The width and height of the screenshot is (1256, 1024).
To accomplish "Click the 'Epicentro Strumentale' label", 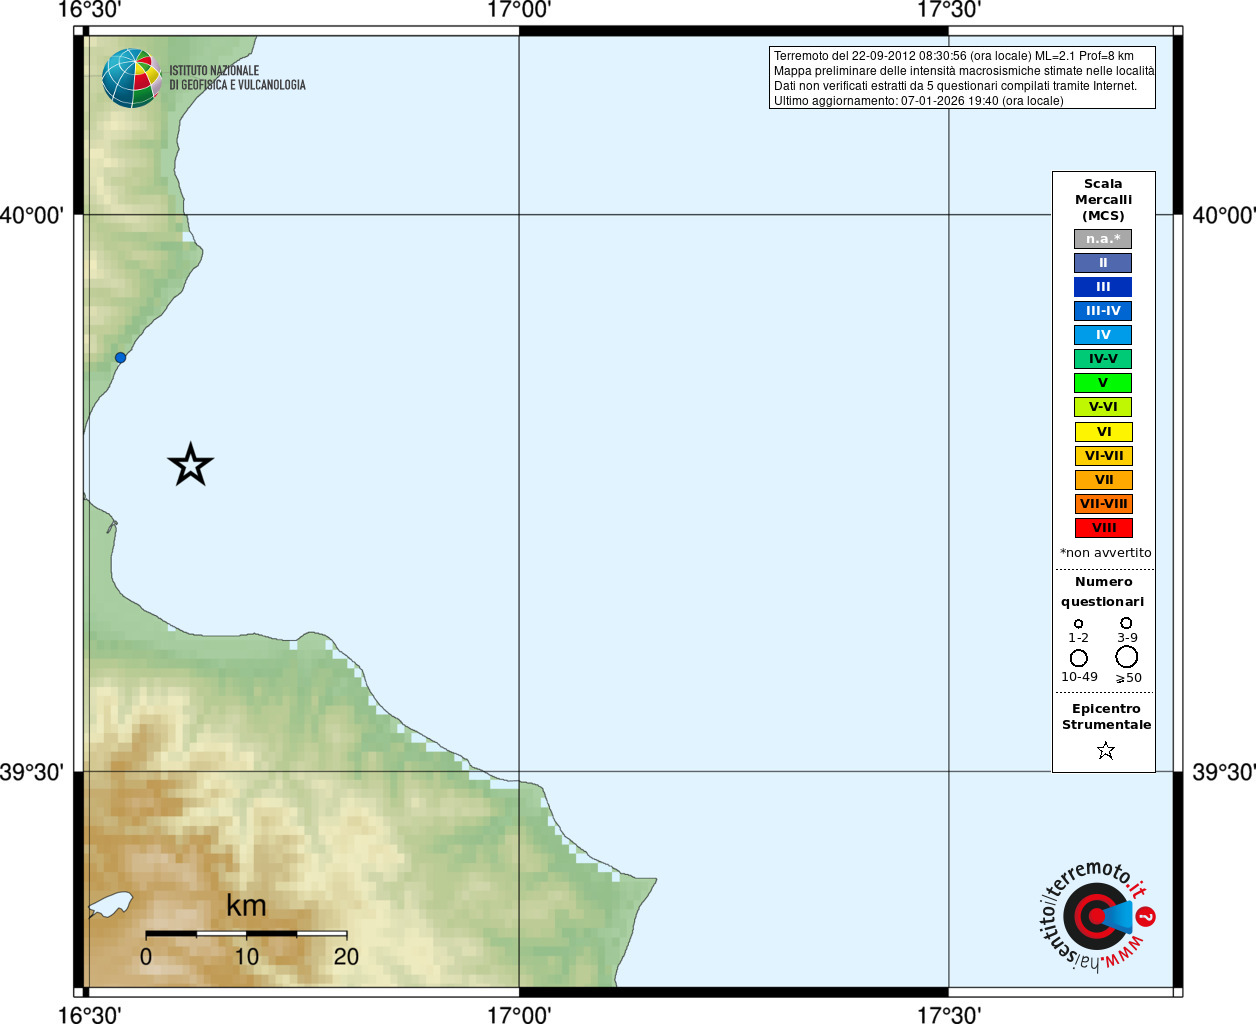I will [x=1106, y=716].
